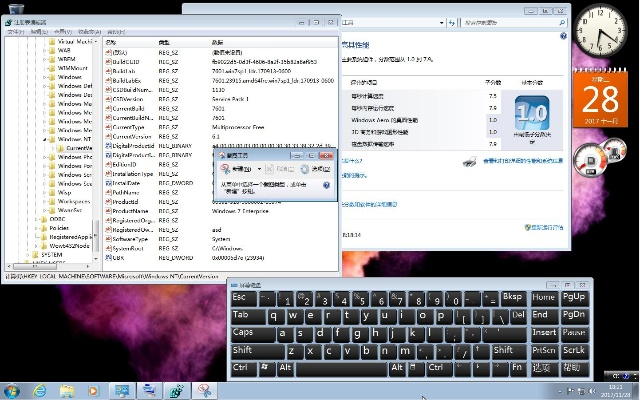
Task: Click Options button in Snipping Tool
Action: click(x=316, y=169)
